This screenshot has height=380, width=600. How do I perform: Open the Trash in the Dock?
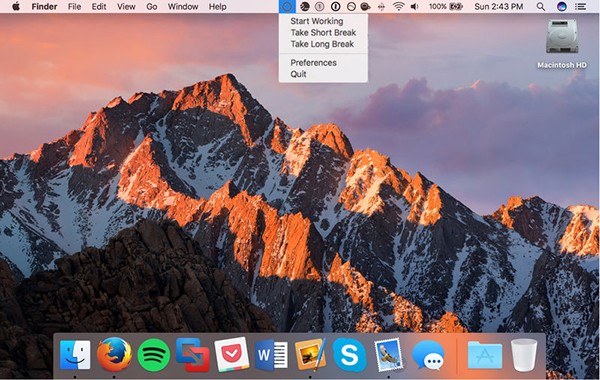tap(524, 355)
